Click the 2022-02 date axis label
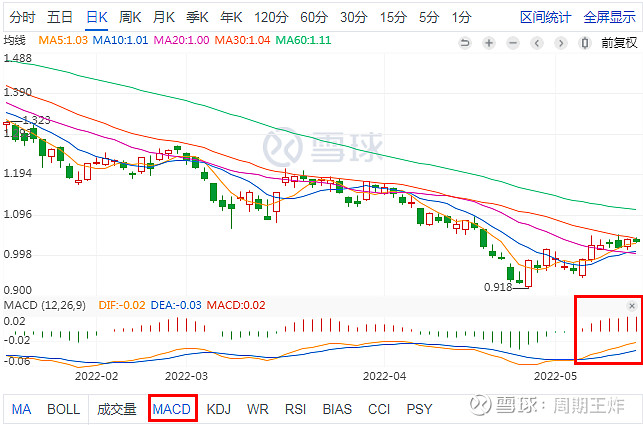Image resolution: width=643 pixels, height=425 pixels. point(96,376)
